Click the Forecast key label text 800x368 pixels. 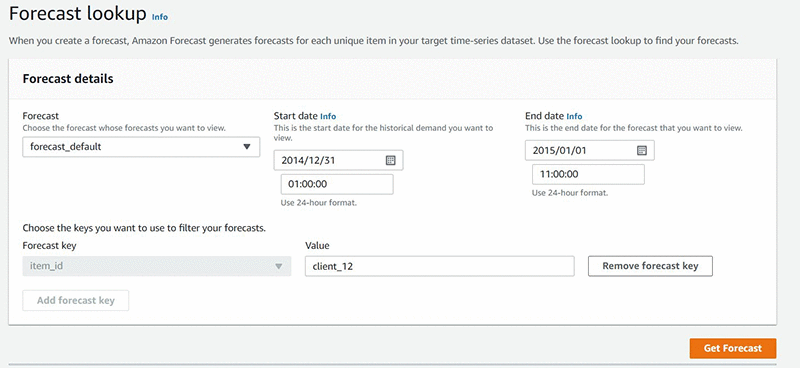tap(49, 246)
